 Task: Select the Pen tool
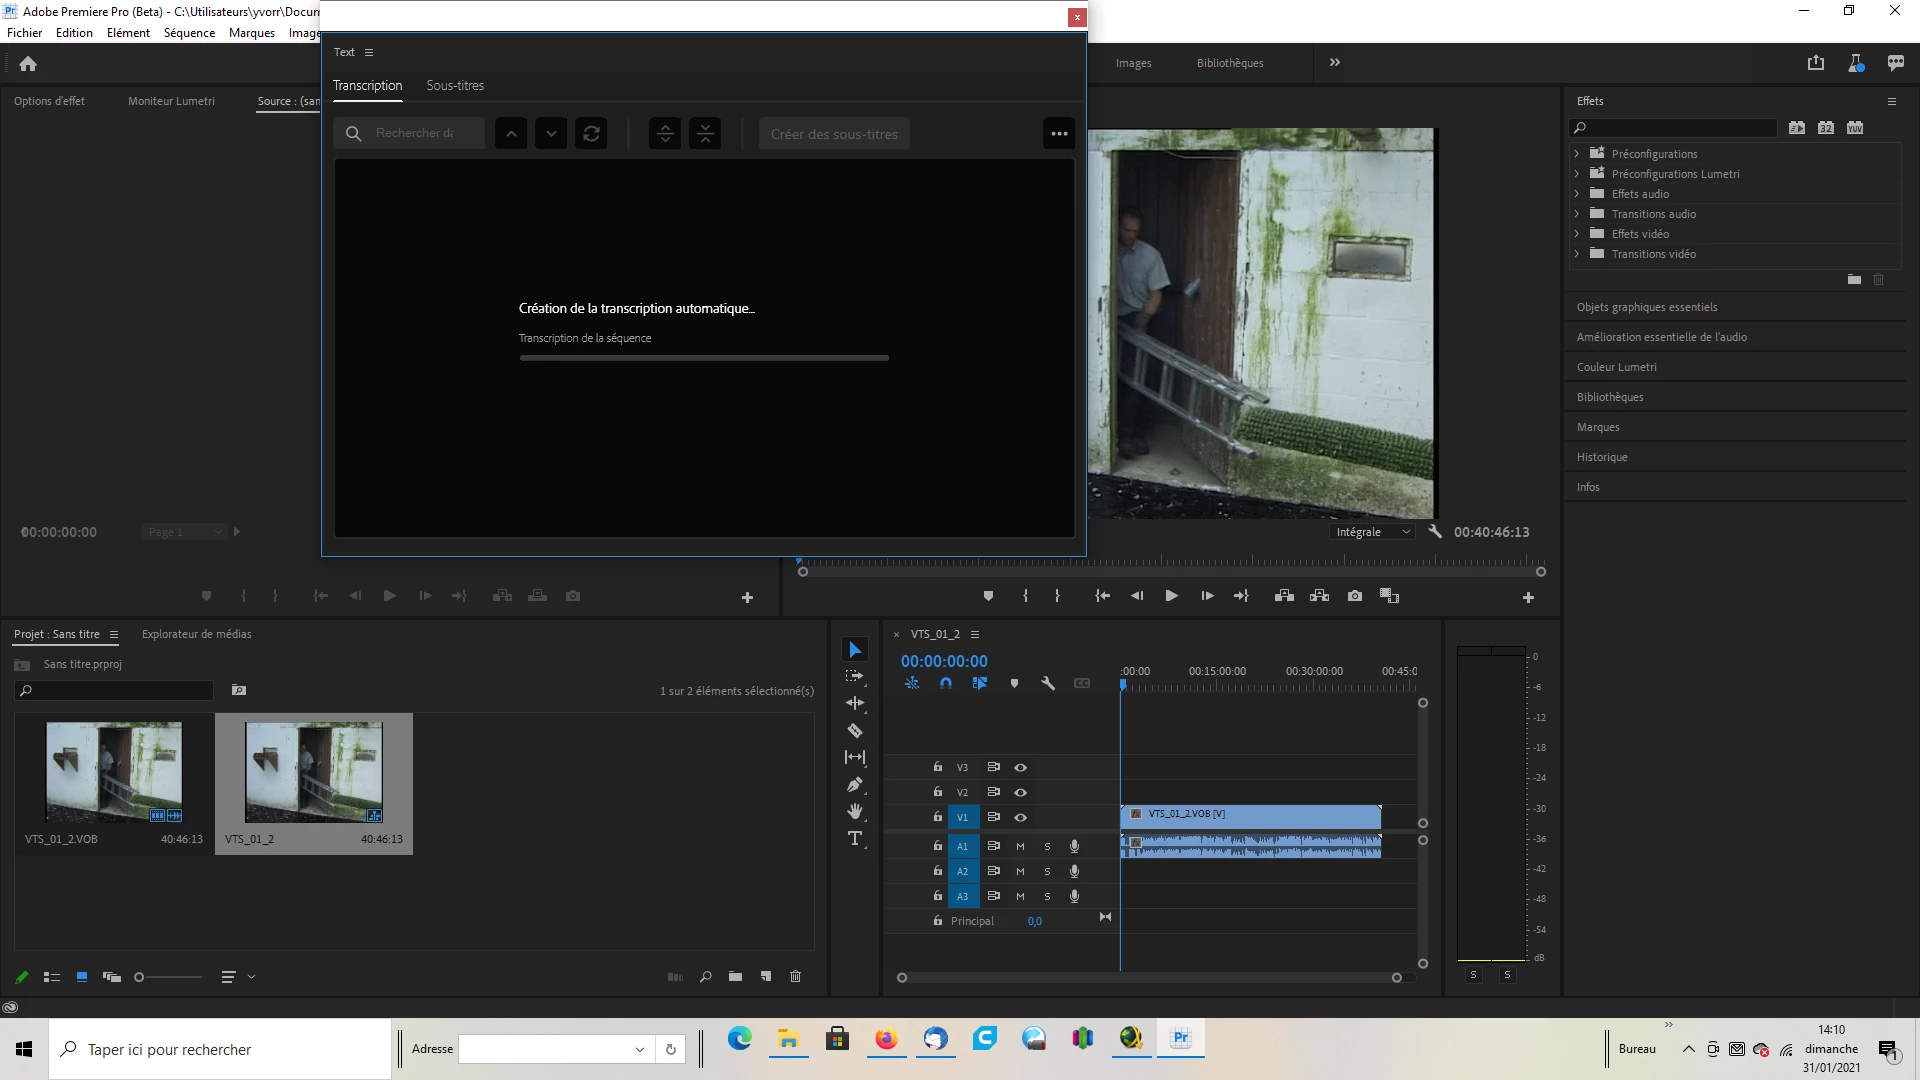pyautogui.click(x=855, y=785)
